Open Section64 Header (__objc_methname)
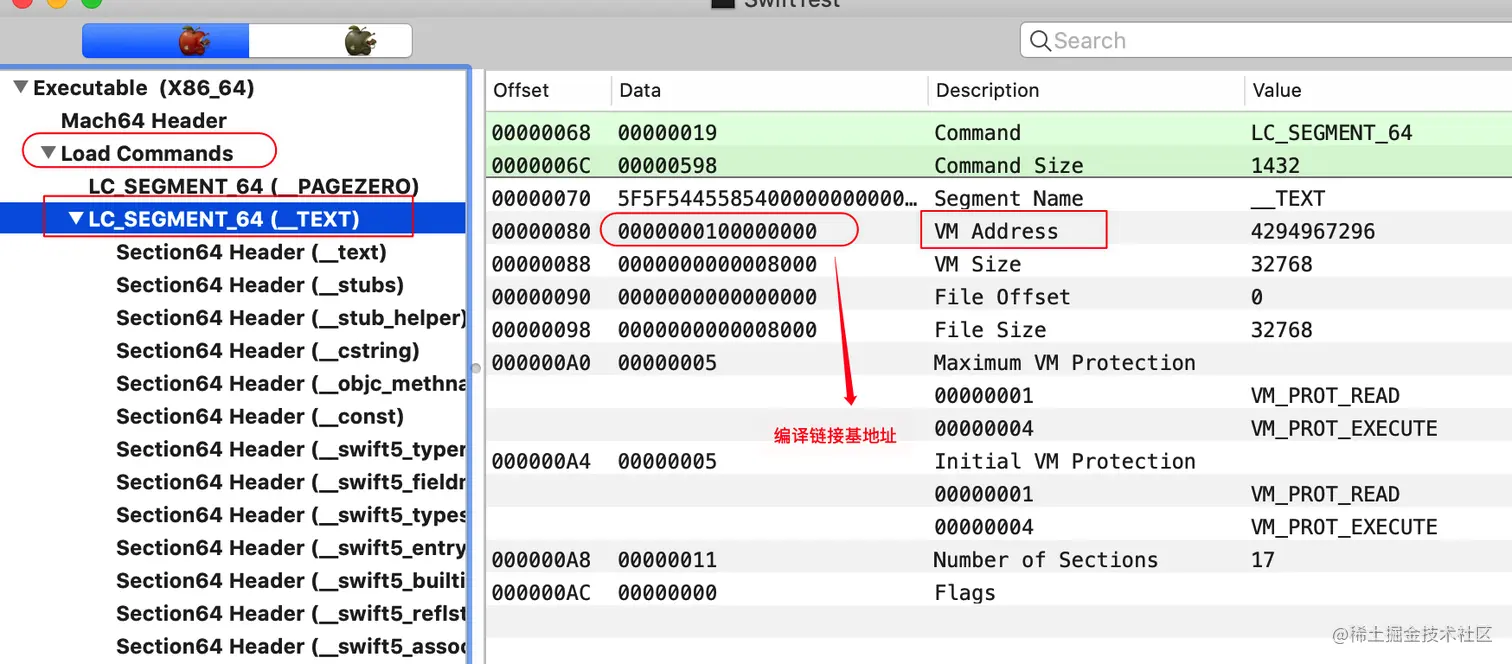This screenshot has height=664, width=1512. 291,384
